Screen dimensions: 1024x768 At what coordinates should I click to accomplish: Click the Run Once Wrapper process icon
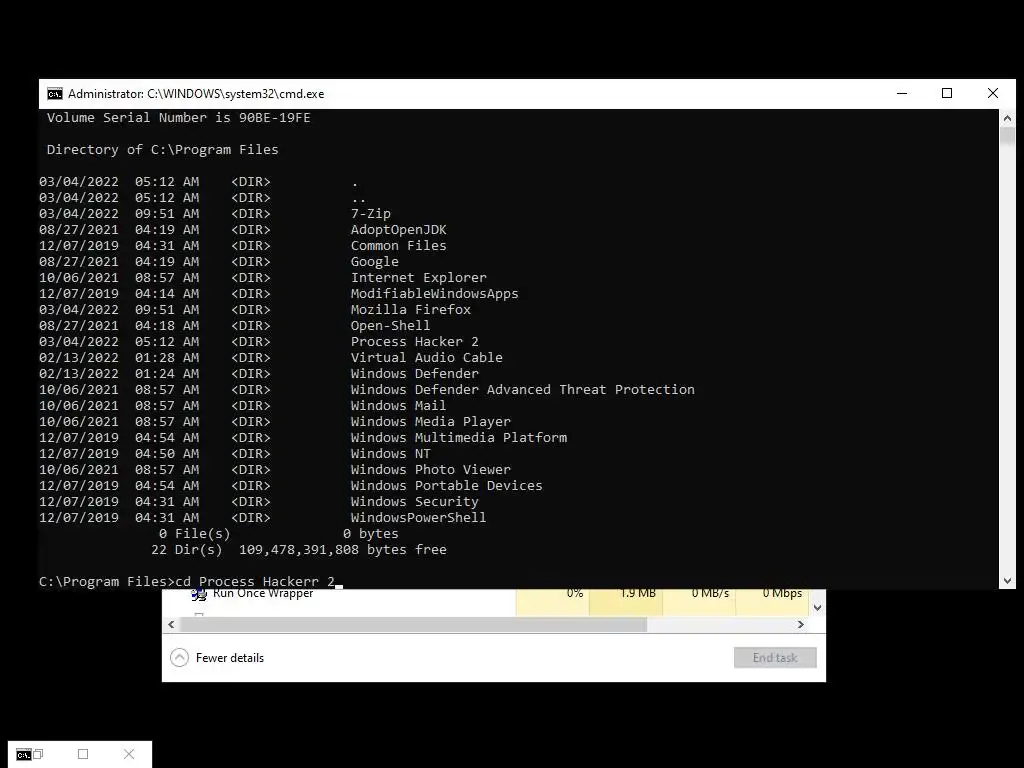(x=199, y=594)
